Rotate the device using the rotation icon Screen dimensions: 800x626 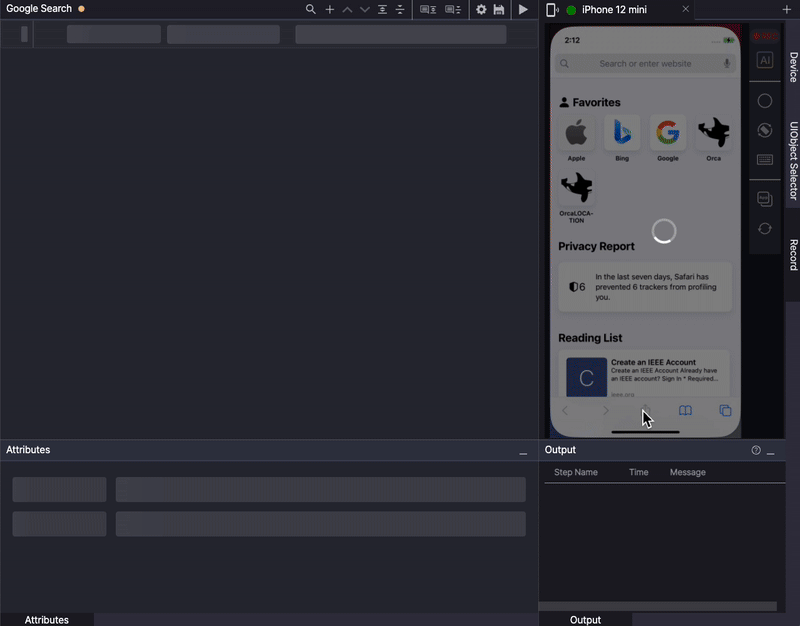tap(764, 130)
